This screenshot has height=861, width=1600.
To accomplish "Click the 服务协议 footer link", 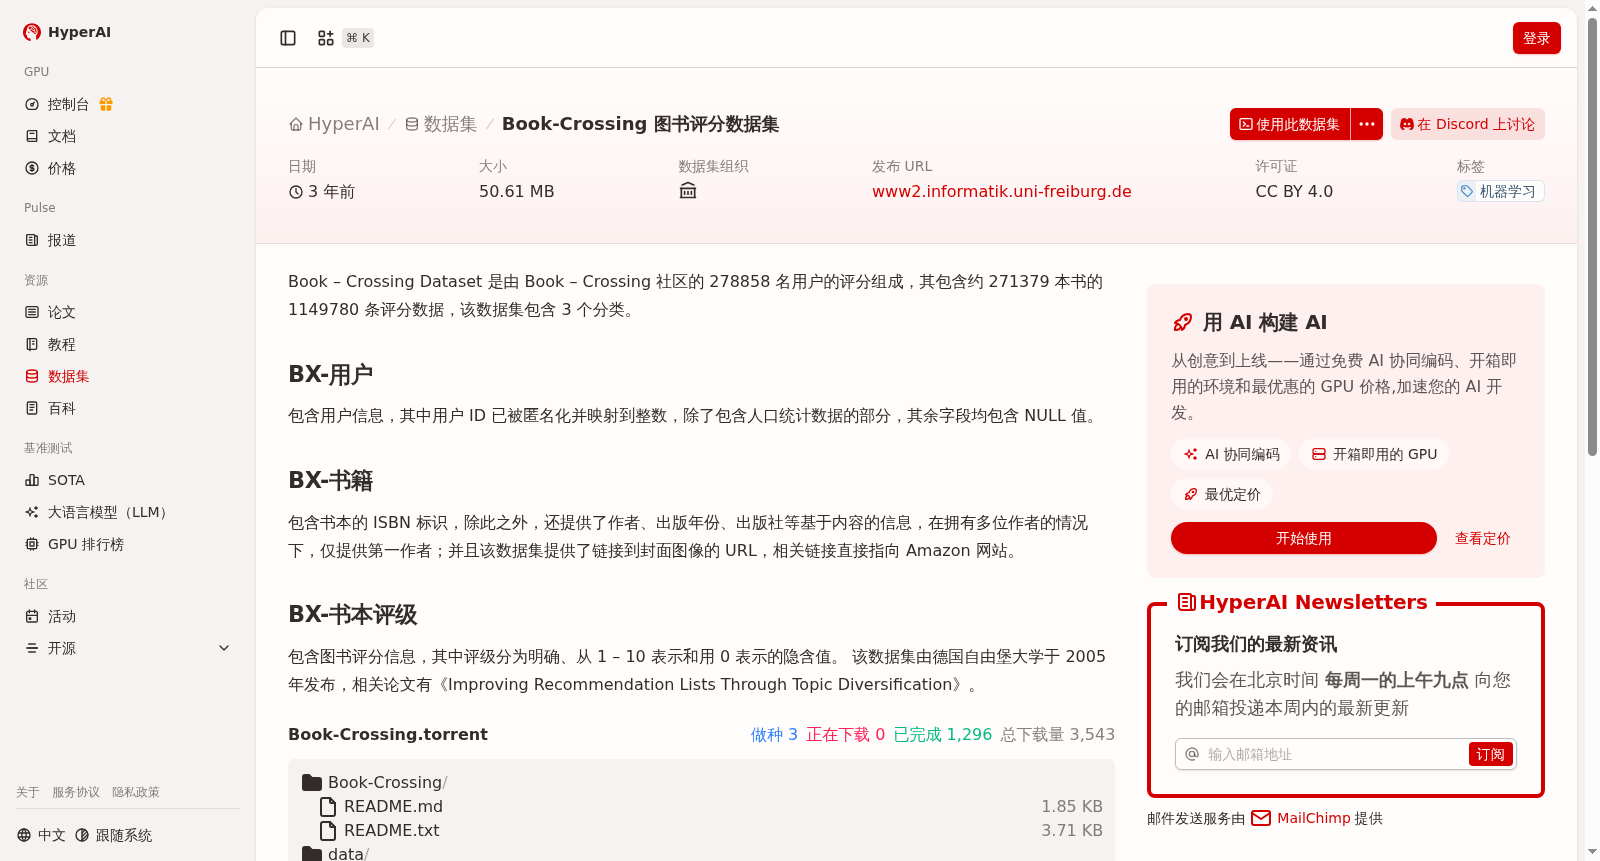I will pyautogui.click(x=76, y=792).
